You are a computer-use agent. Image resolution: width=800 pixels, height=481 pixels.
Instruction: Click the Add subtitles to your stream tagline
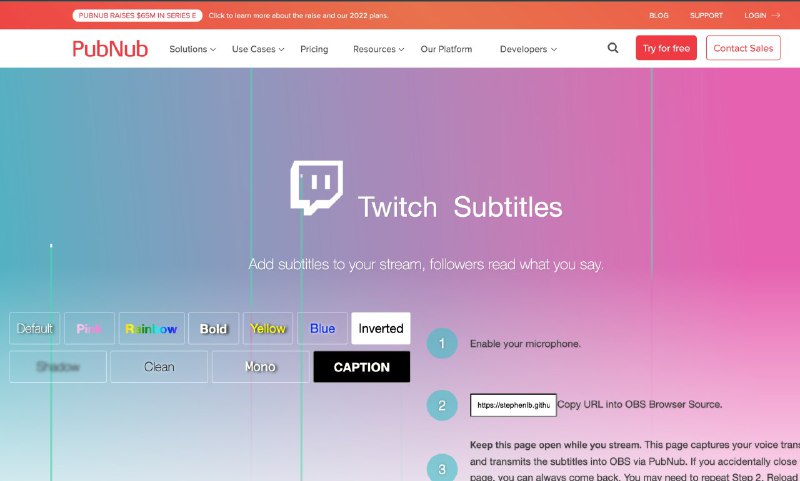click(x=426, y=264)
